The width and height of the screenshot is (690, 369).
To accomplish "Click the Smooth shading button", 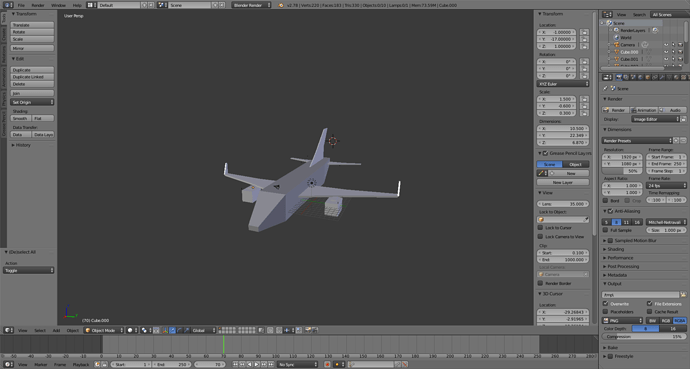I will (21, 118).
